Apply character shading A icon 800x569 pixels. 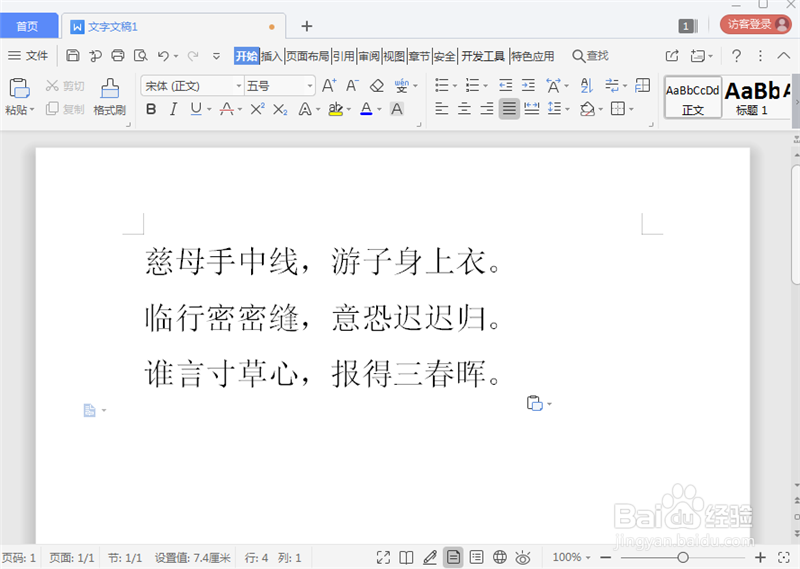click(x=396, y=109)
